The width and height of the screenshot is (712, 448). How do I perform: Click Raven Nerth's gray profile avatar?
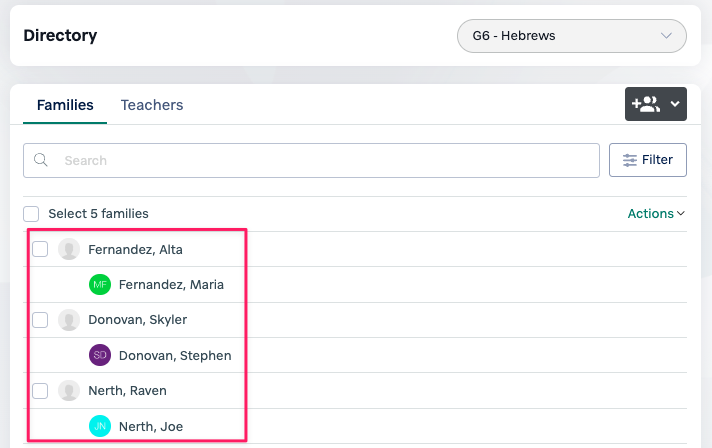(x=69, y=391)
